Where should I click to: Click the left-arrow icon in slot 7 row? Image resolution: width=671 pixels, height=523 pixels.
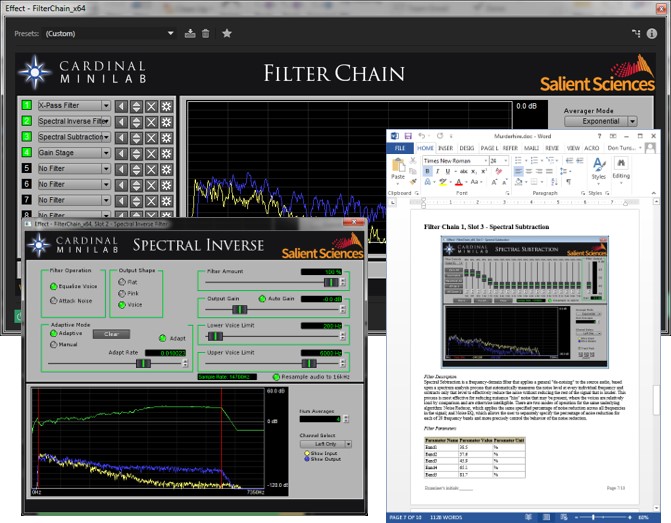coord(121,201)
